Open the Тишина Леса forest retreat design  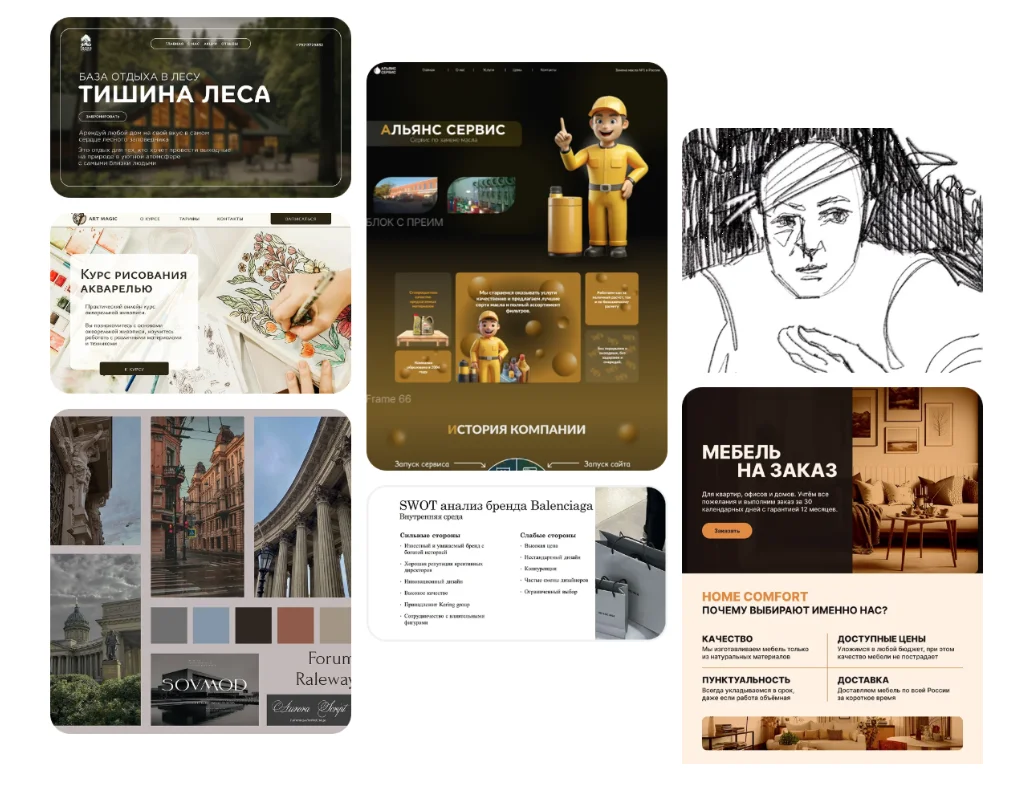200,107
